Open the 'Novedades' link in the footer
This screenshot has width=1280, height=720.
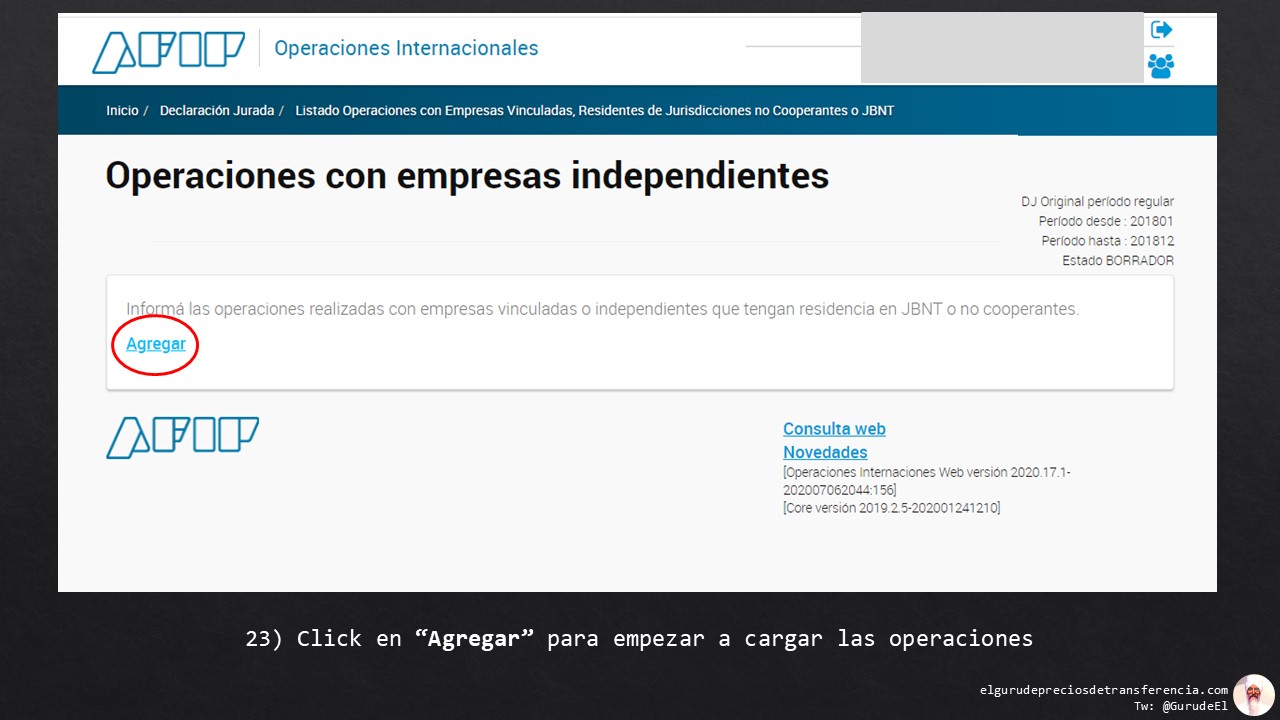coord(825,452)
